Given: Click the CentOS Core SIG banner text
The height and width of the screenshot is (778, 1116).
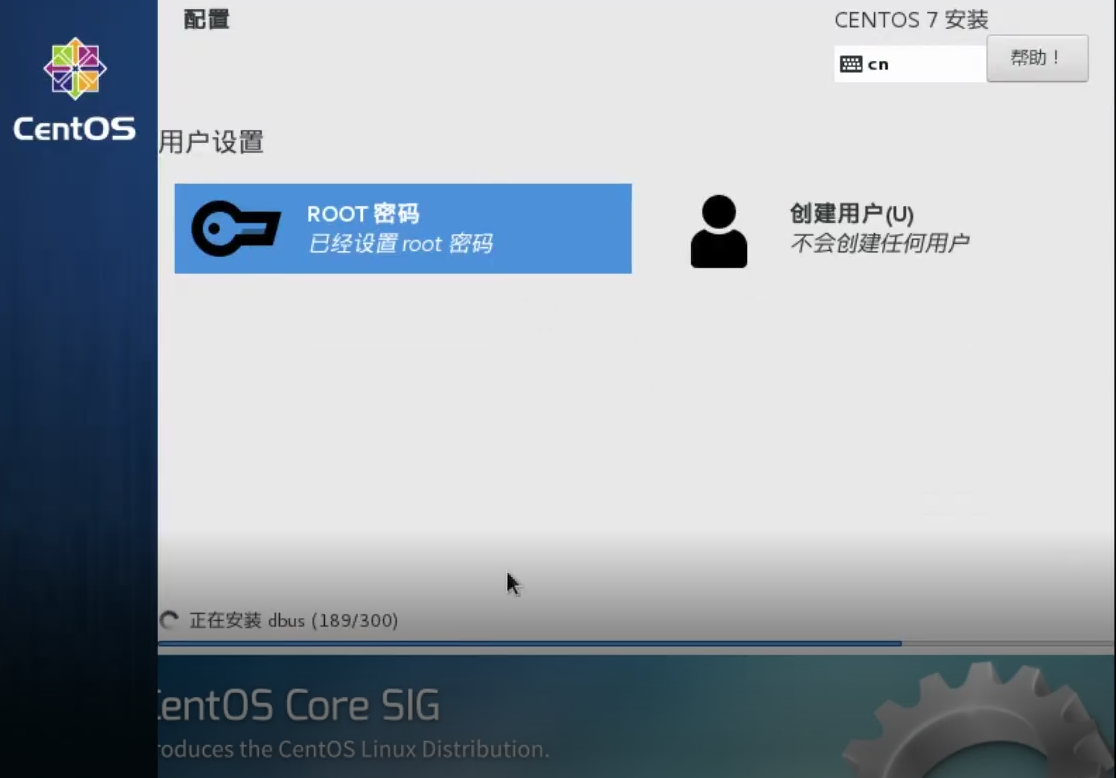Looking at the screenshot, I should click(299, 705).
